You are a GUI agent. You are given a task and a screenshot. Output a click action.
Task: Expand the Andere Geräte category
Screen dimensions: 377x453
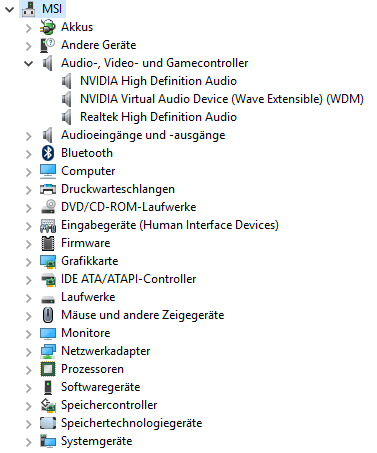tap(29, 45)
